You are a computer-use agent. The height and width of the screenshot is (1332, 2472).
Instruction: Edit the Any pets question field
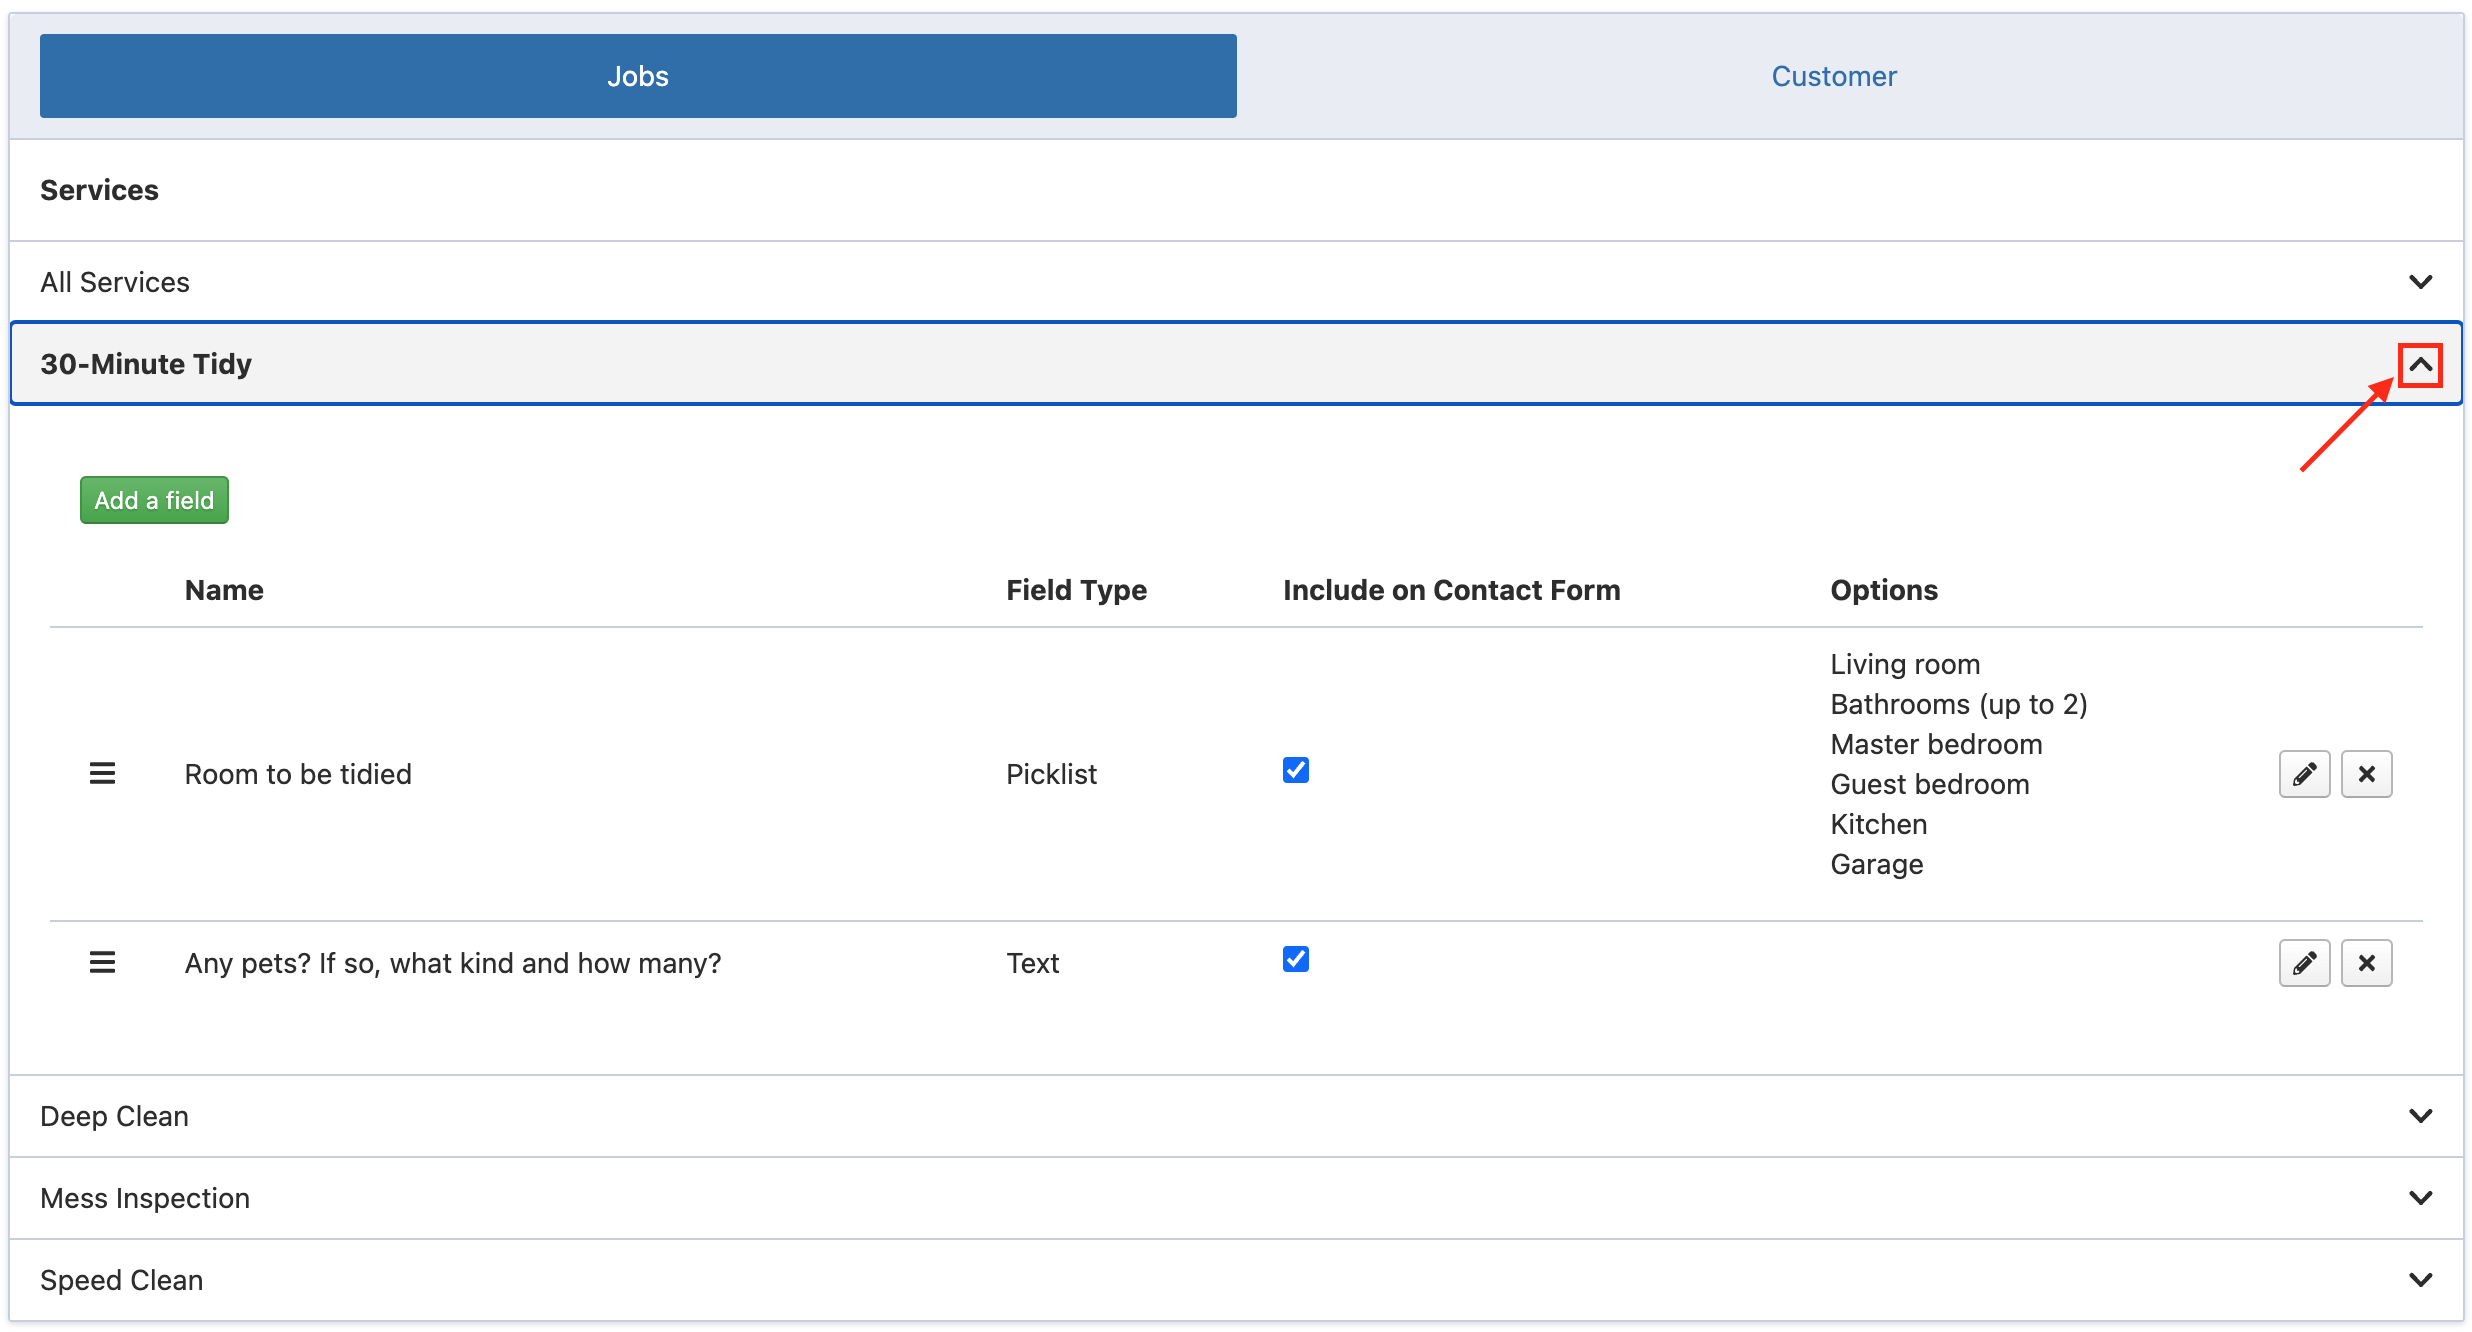[2304, 963]
